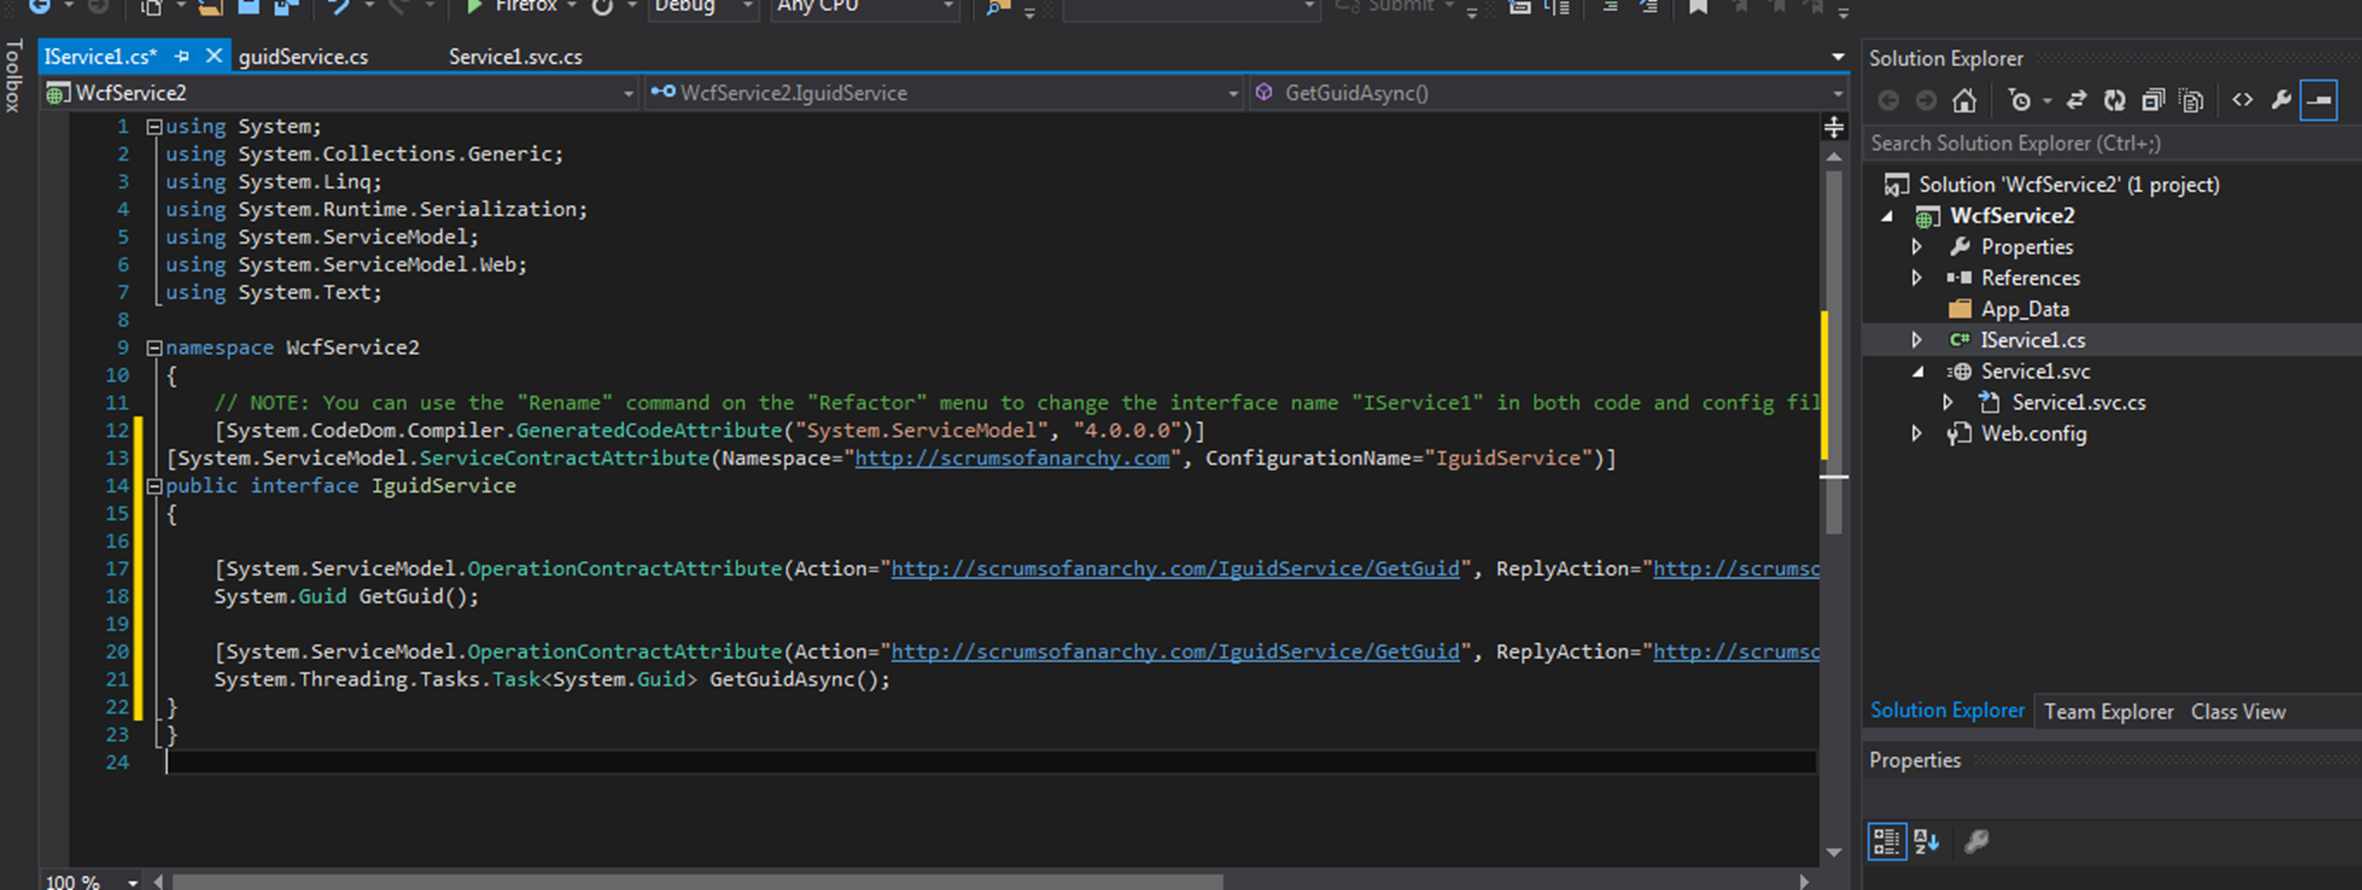The width and height of the screenshot is (2362, 890).
Task: Open Properties via wrench in Solution Explorer toolbar
Action: click(2281, 100)
